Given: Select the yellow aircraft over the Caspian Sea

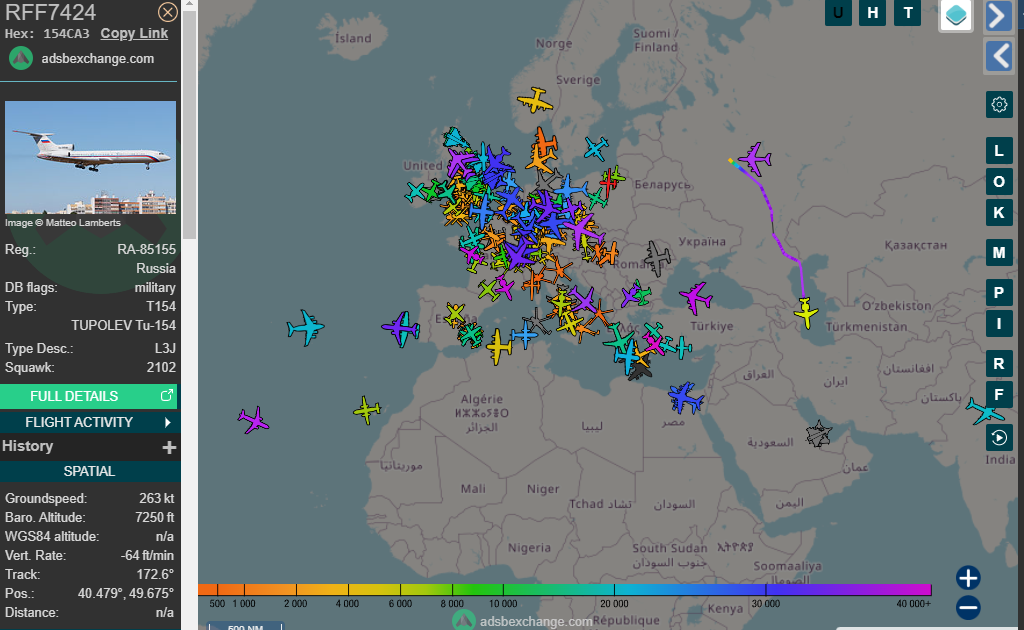Looking at the screenshot, I should pyautogui.click(x=807, y=312).
